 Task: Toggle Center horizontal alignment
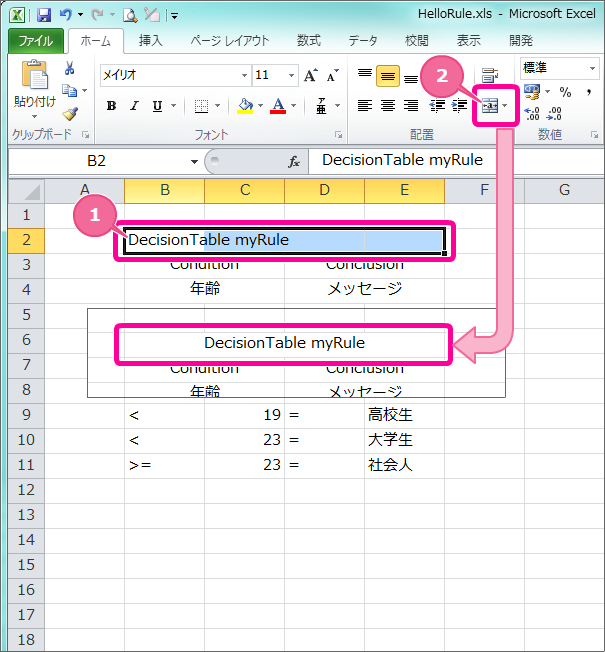(x=388, y=106)
